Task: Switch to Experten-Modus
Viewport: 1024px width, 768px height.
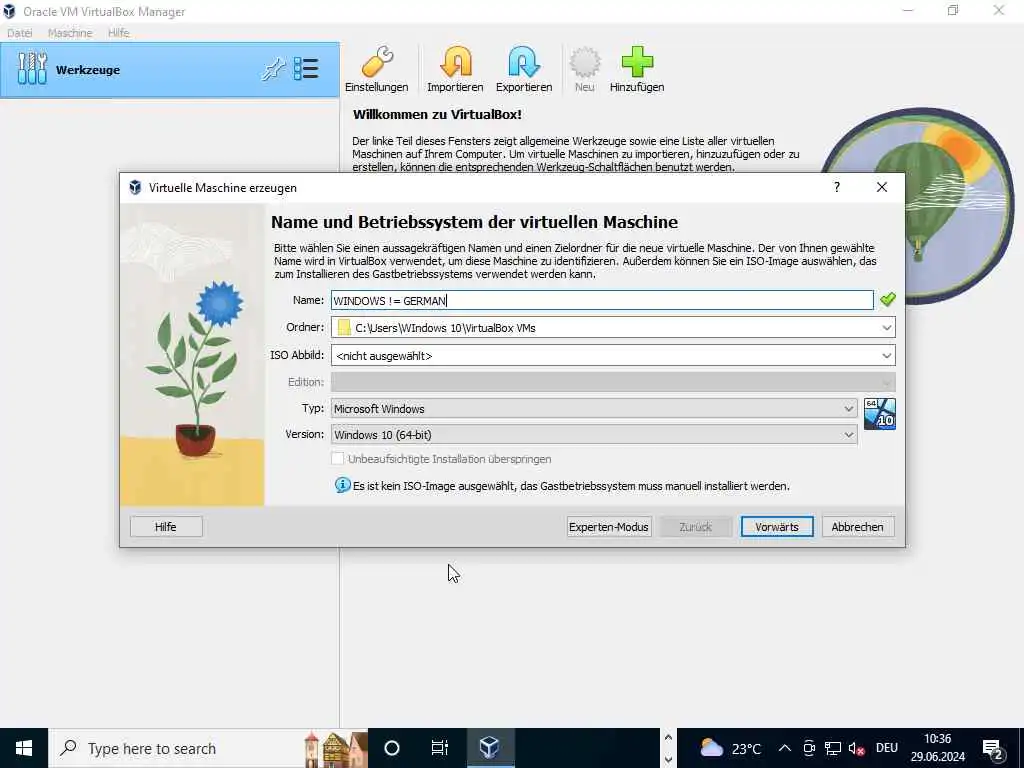Action: (x=609, y=527)
